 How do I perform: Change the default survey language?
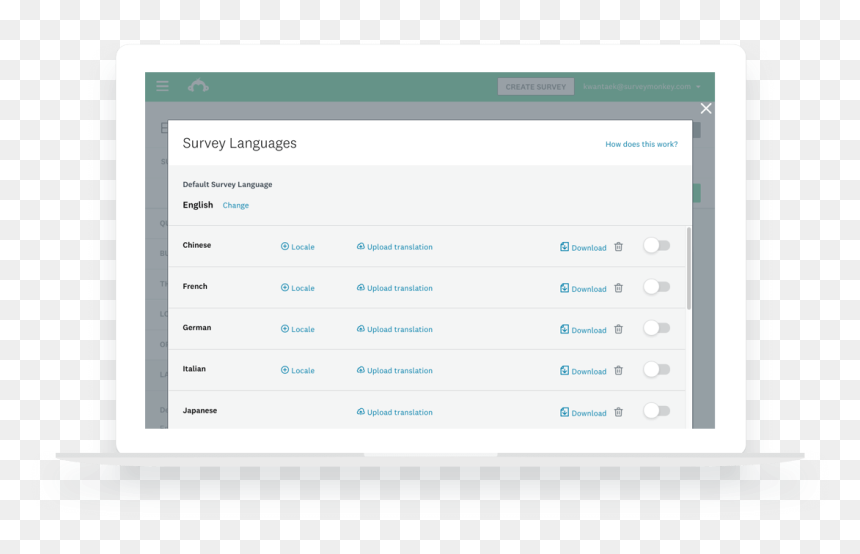pyautogui.click(x=235, y=205)
